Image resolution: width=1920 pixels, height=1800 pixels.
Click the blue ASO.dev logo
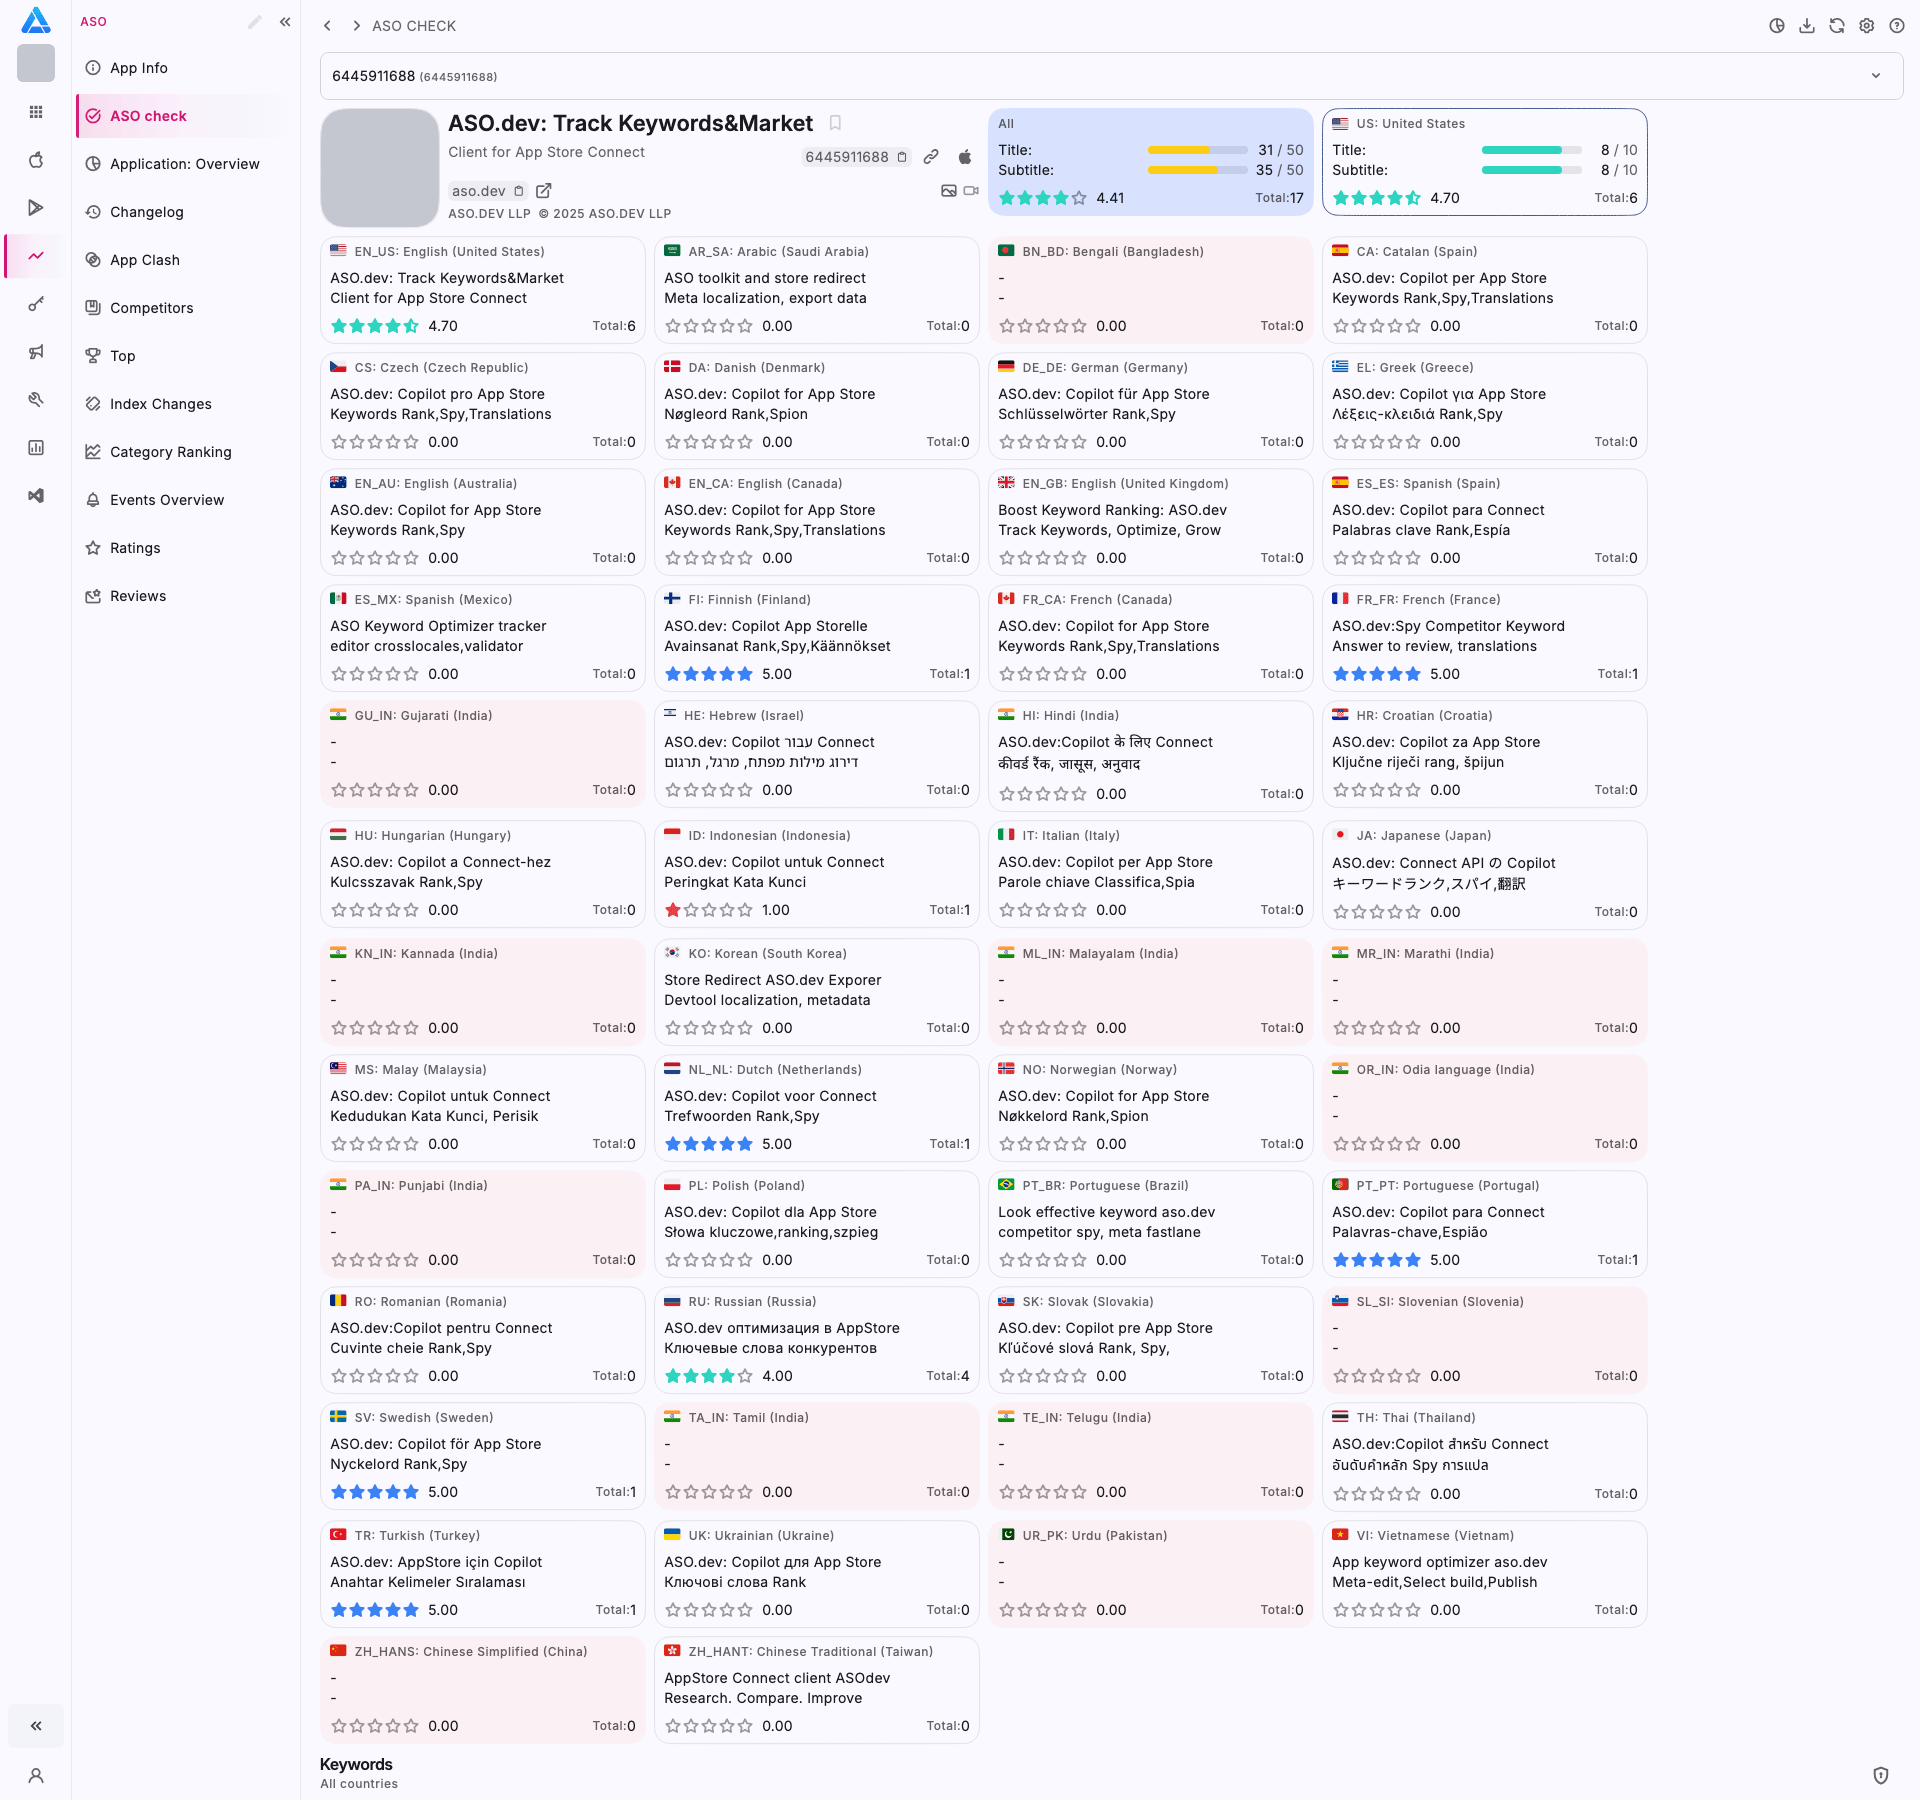[36, 20]
